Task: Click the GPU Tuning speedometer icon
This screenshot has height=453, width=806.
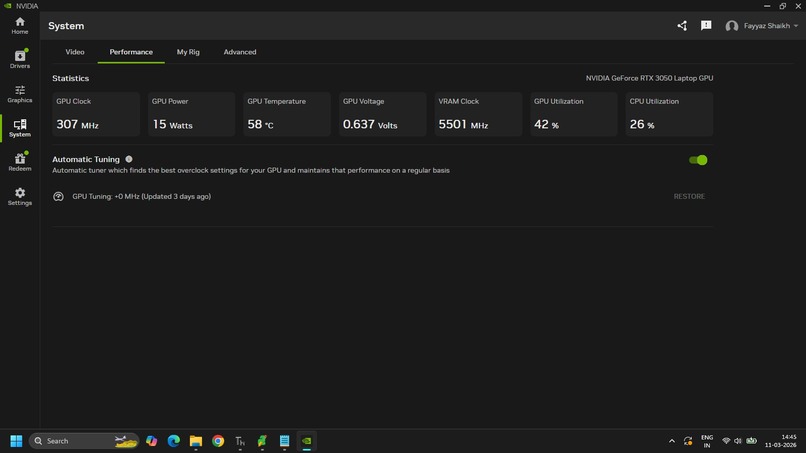Action: click(59, 196)
